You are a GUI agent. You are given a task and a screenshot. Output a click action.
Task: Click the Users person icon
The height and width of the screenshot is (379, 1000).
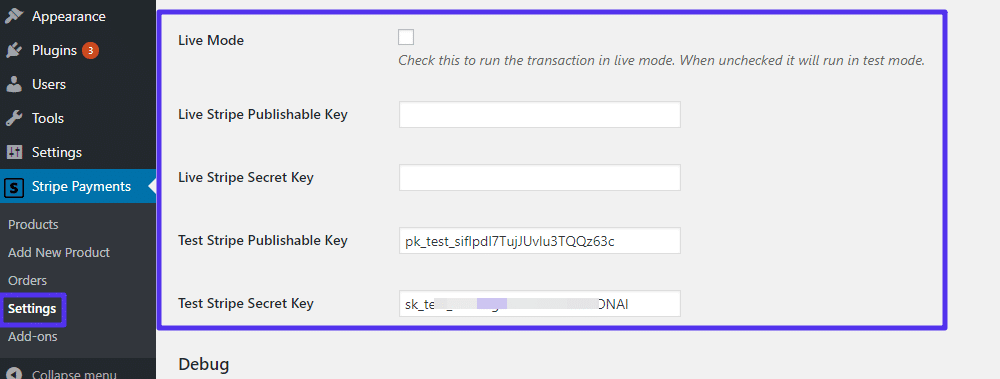(x=14, y=84)
